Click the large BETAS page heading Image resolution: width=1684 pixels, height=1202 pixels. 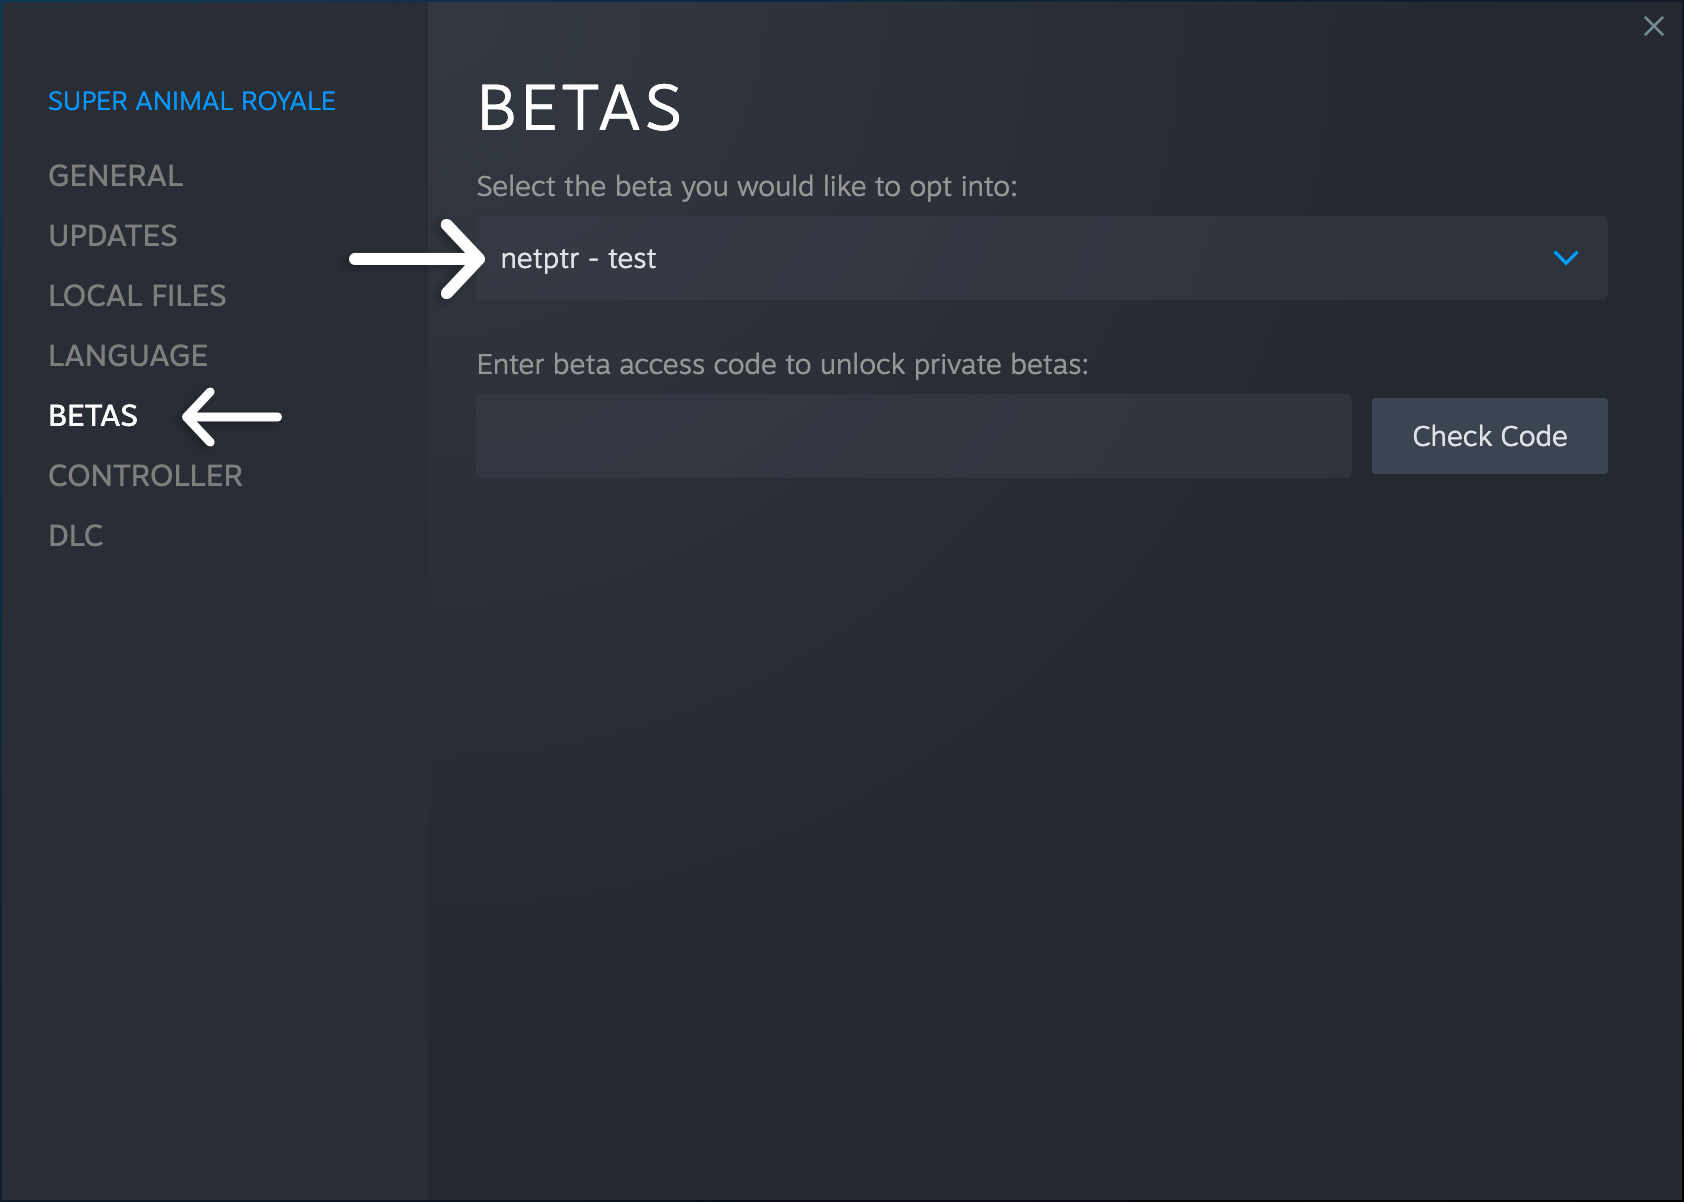point(580,108)
